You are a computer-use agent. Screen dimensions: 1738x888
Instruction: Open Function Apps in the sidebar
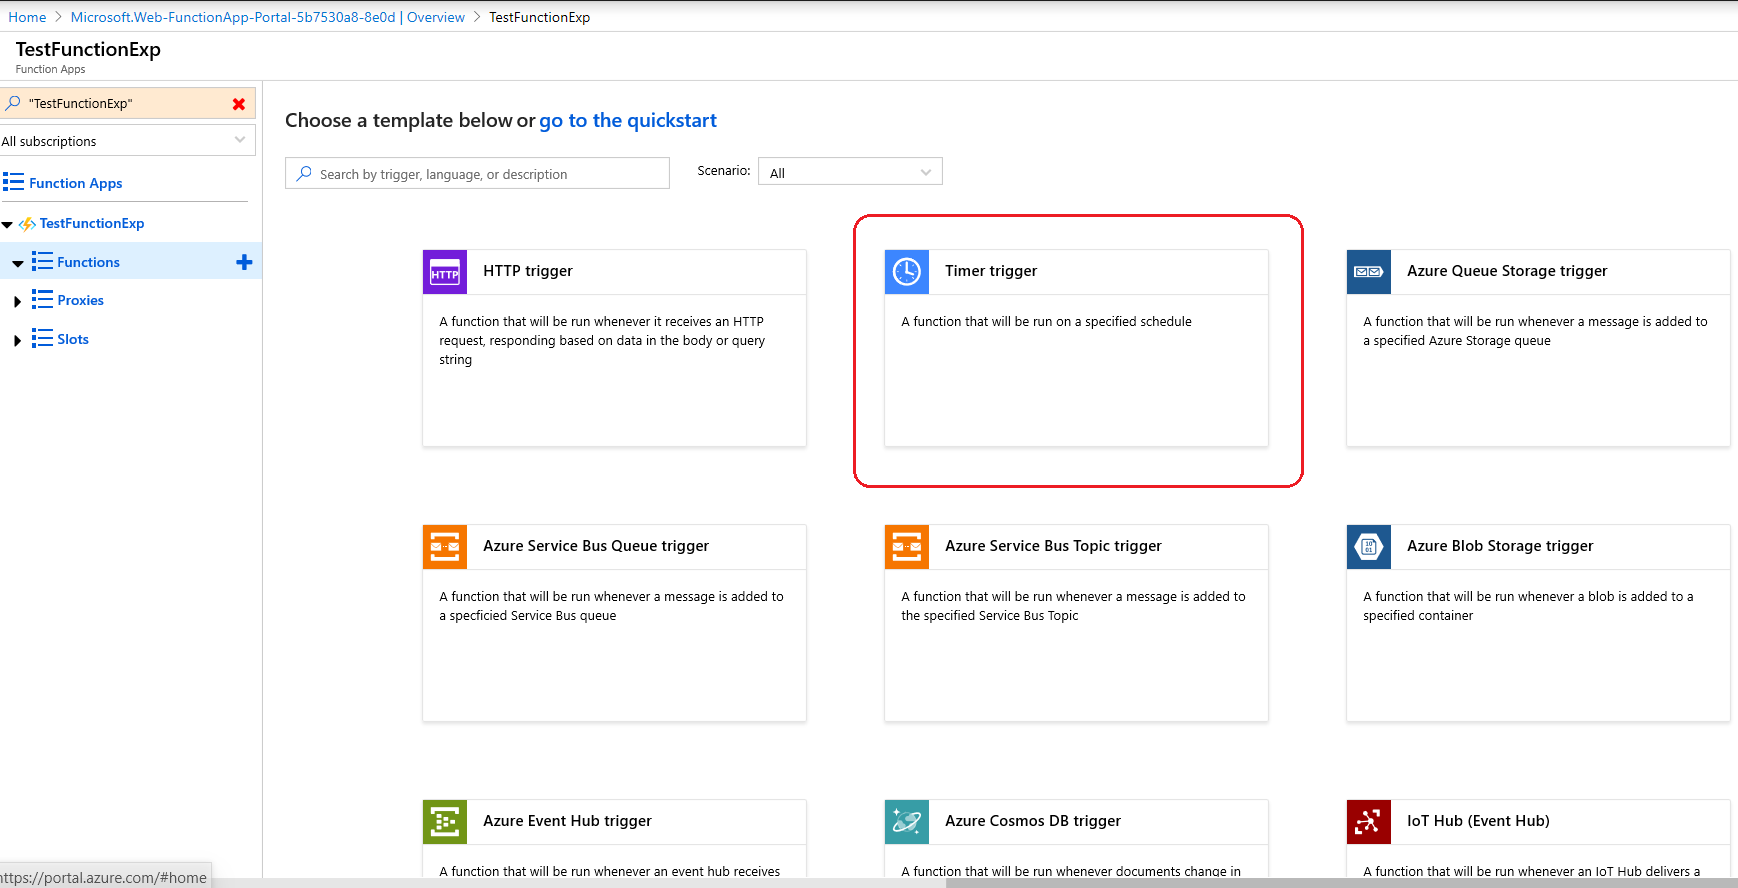pyautogui.click(x=75, y=183)
